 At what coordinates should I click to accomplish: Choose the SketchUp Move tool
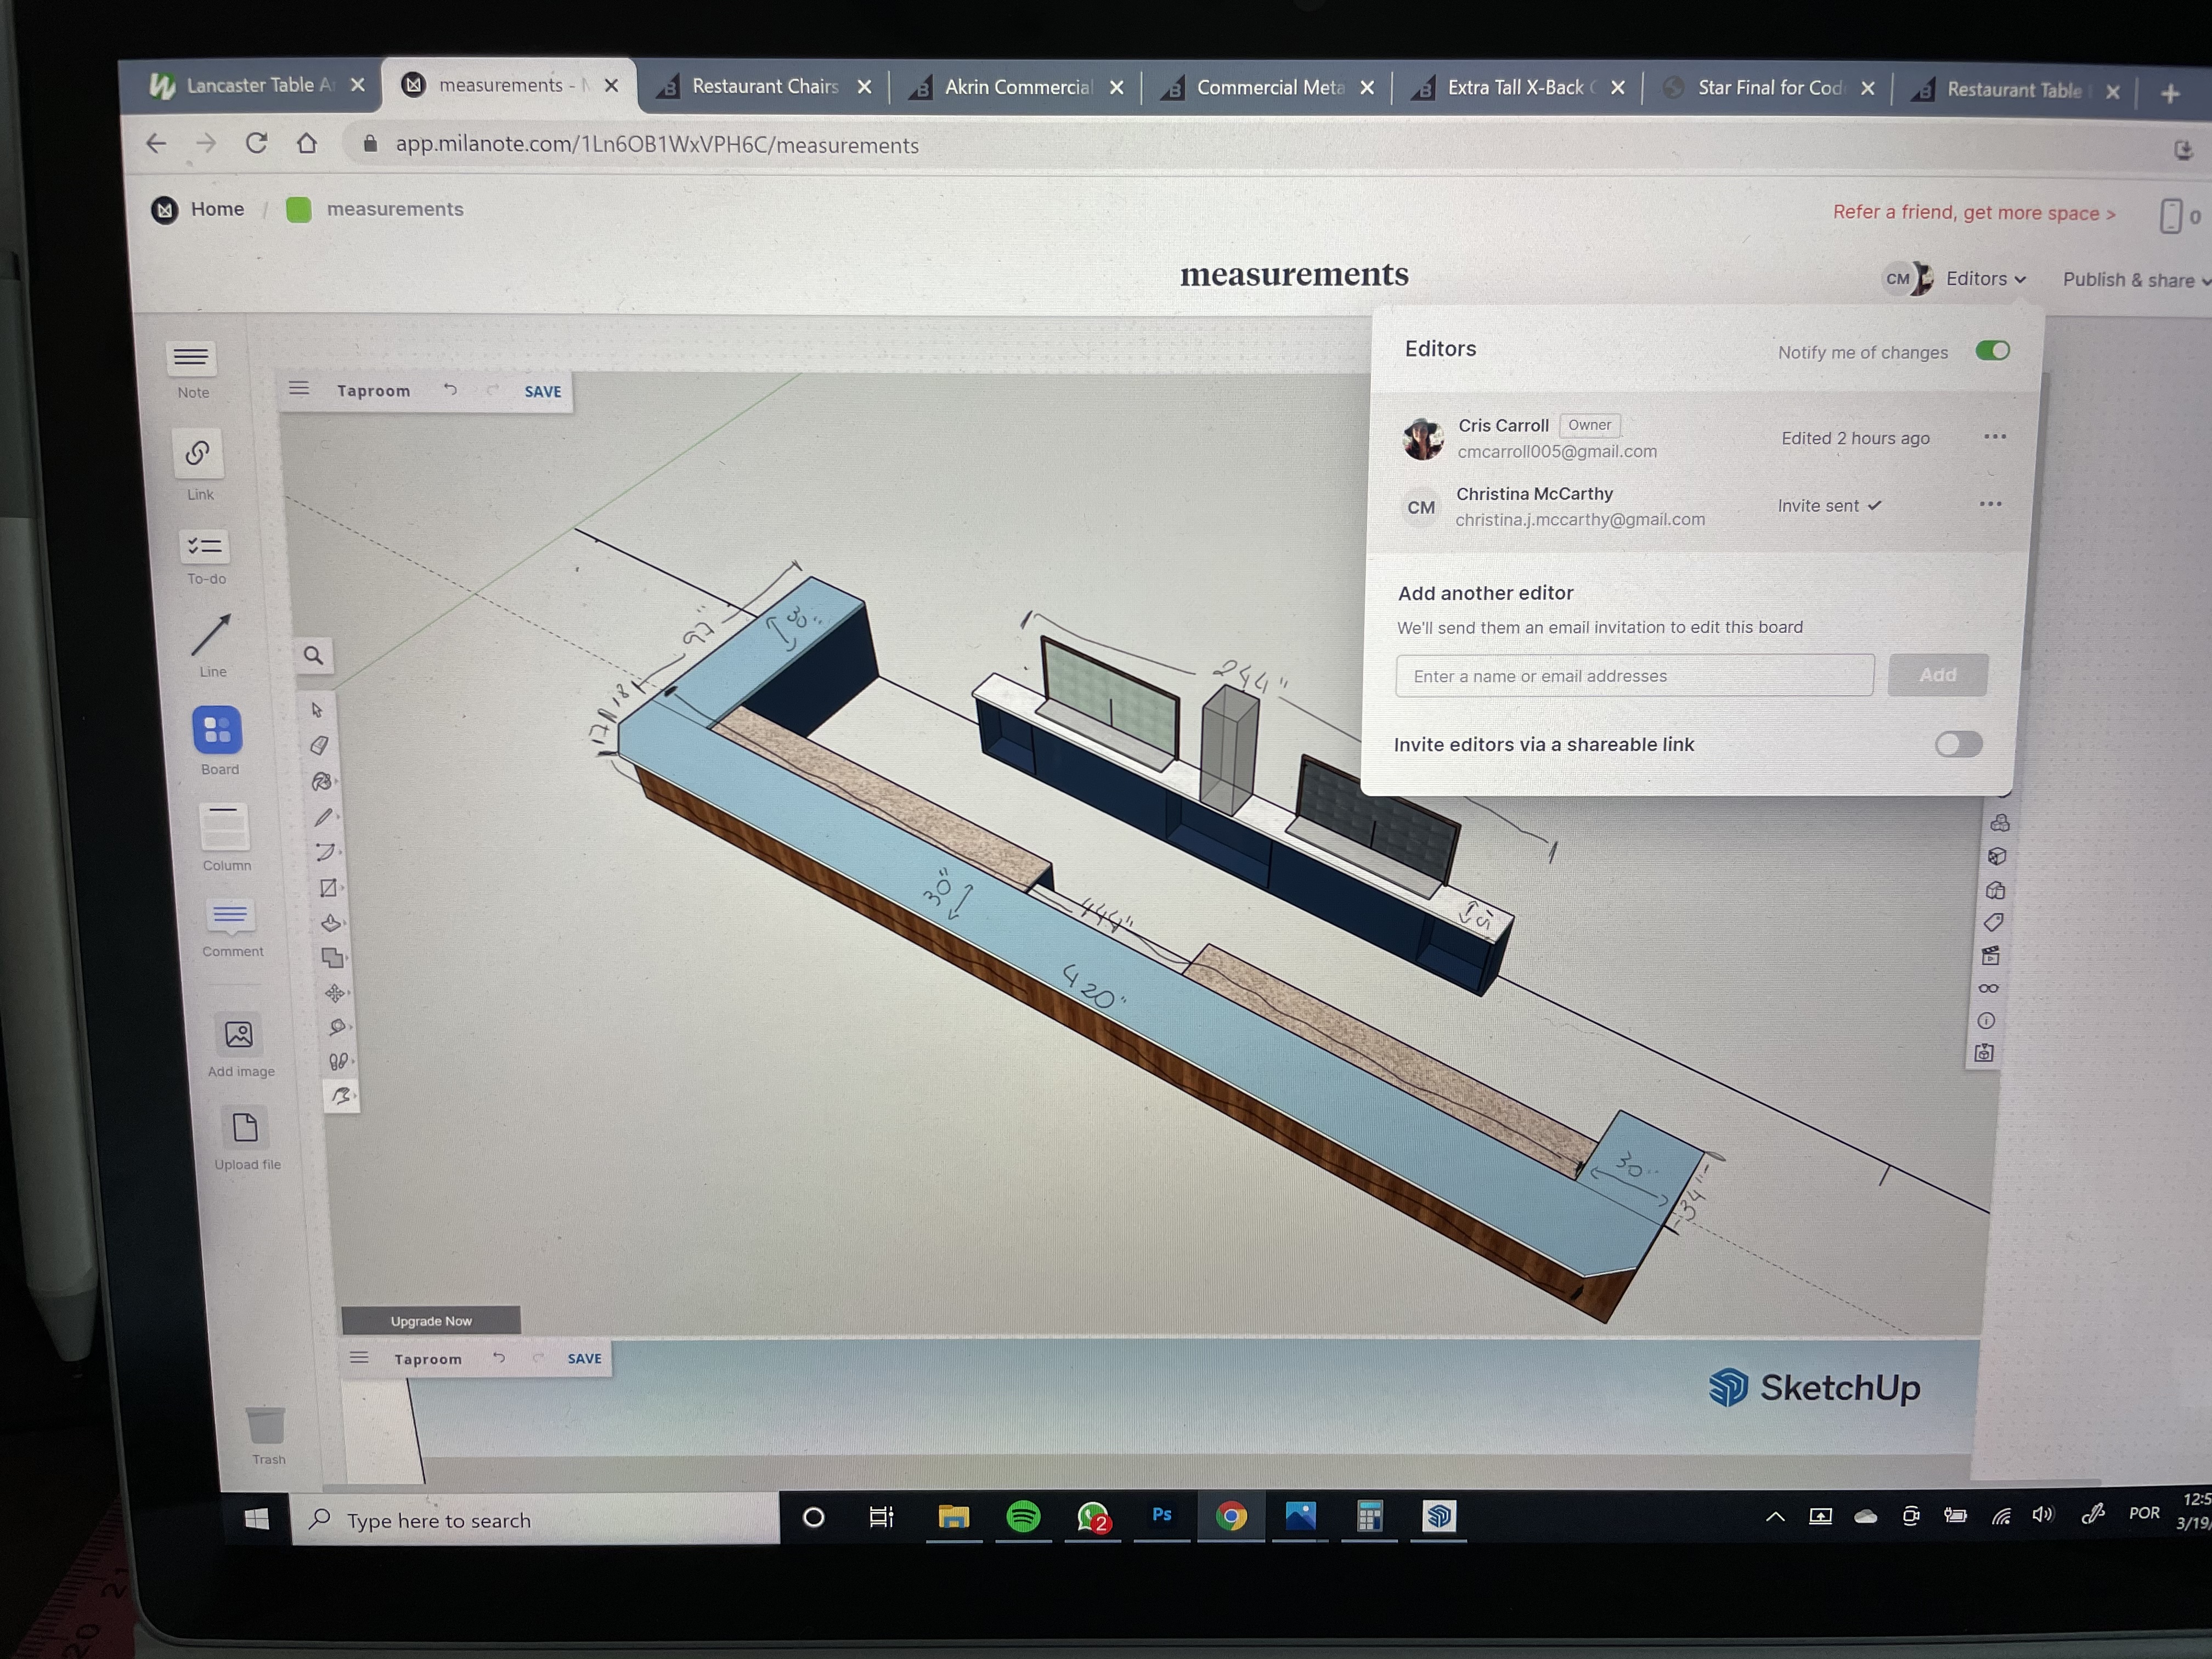(x=335, y=993)
